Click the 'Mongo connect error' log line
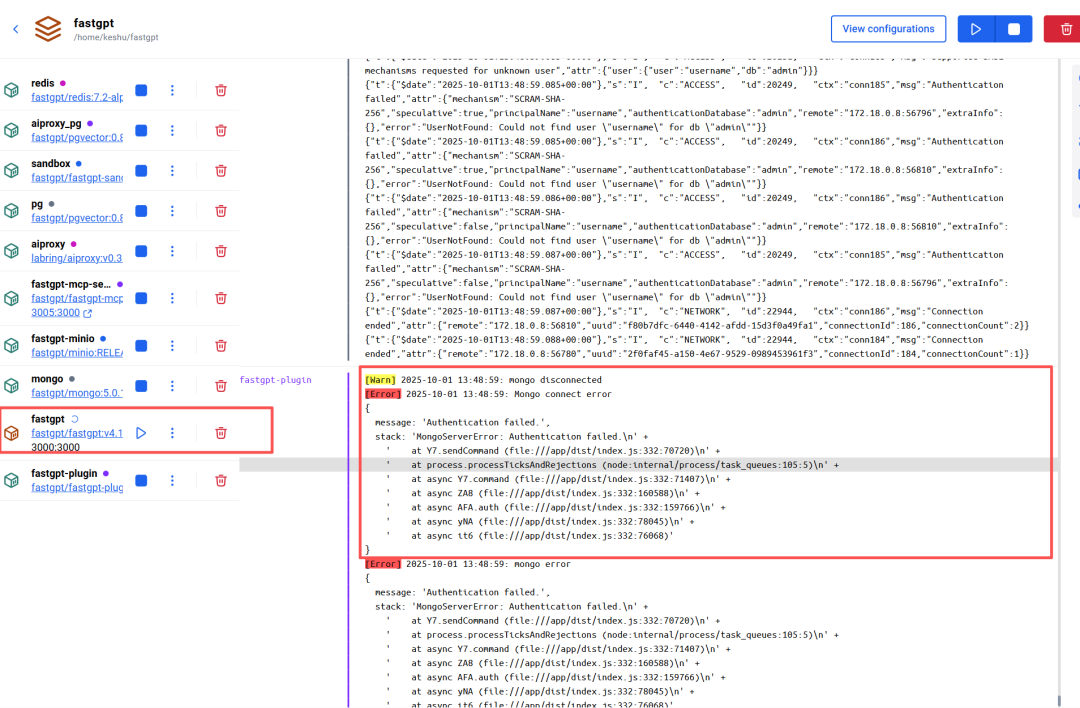 click(x=488, y=394)
